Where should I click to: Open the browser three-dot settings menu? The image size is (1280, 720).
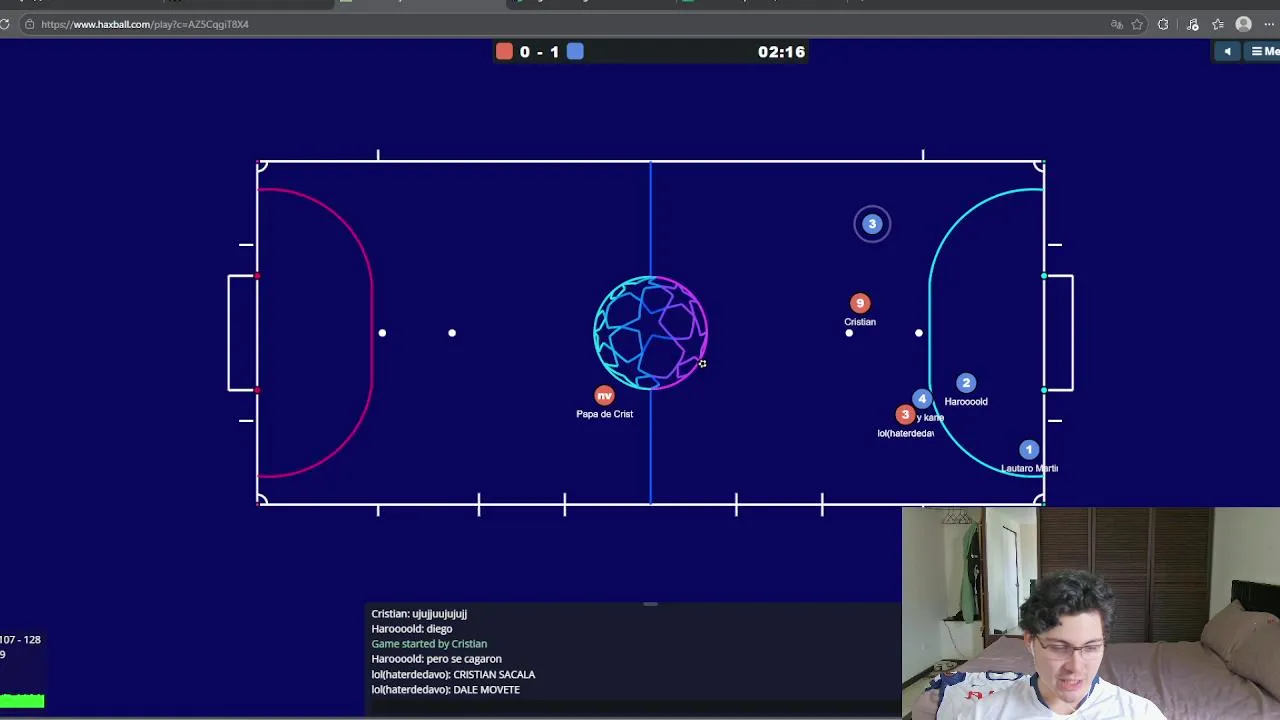coord(1271,24)
